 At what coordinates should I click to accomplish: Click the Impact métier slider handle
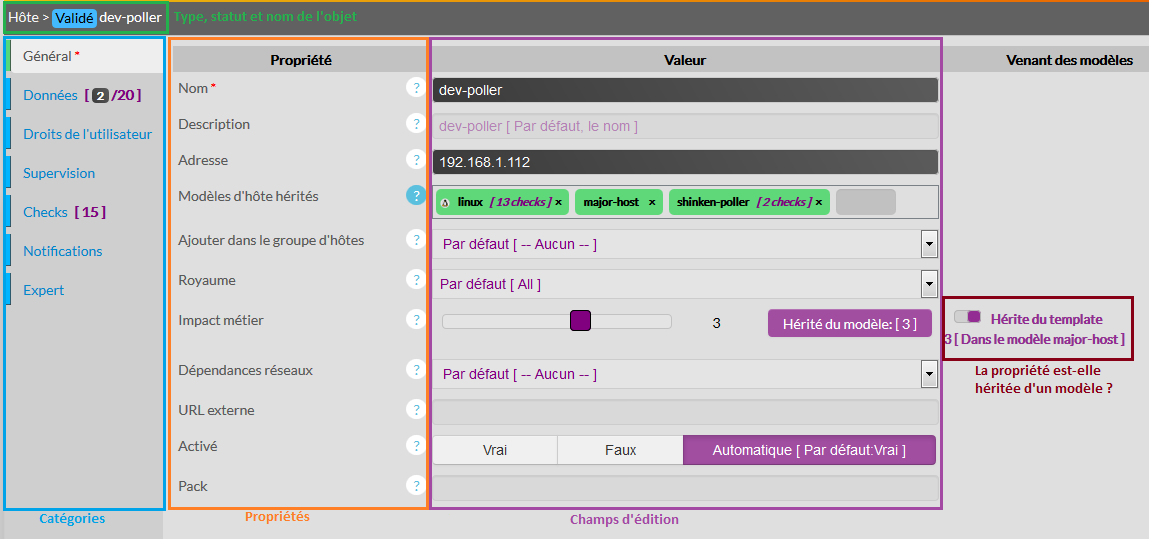(x=580, y=321)
